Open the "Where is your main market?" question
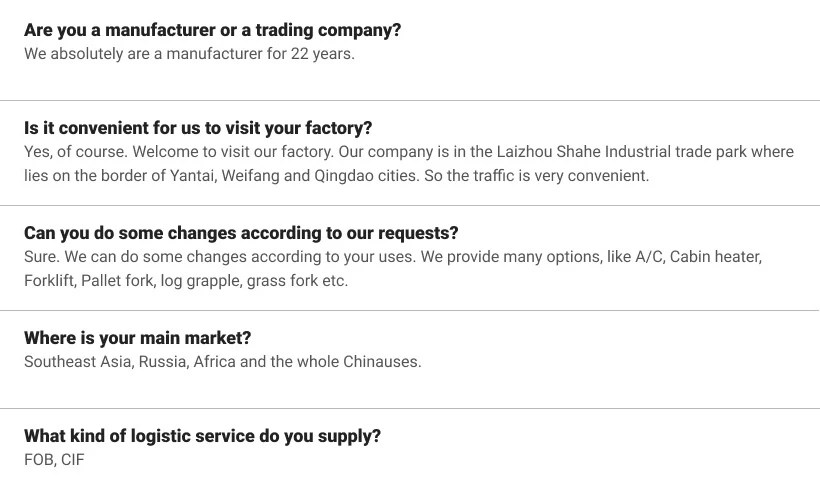Image resolution: width=820 pixels, height=488 pixels. click(x=137, y=338)
